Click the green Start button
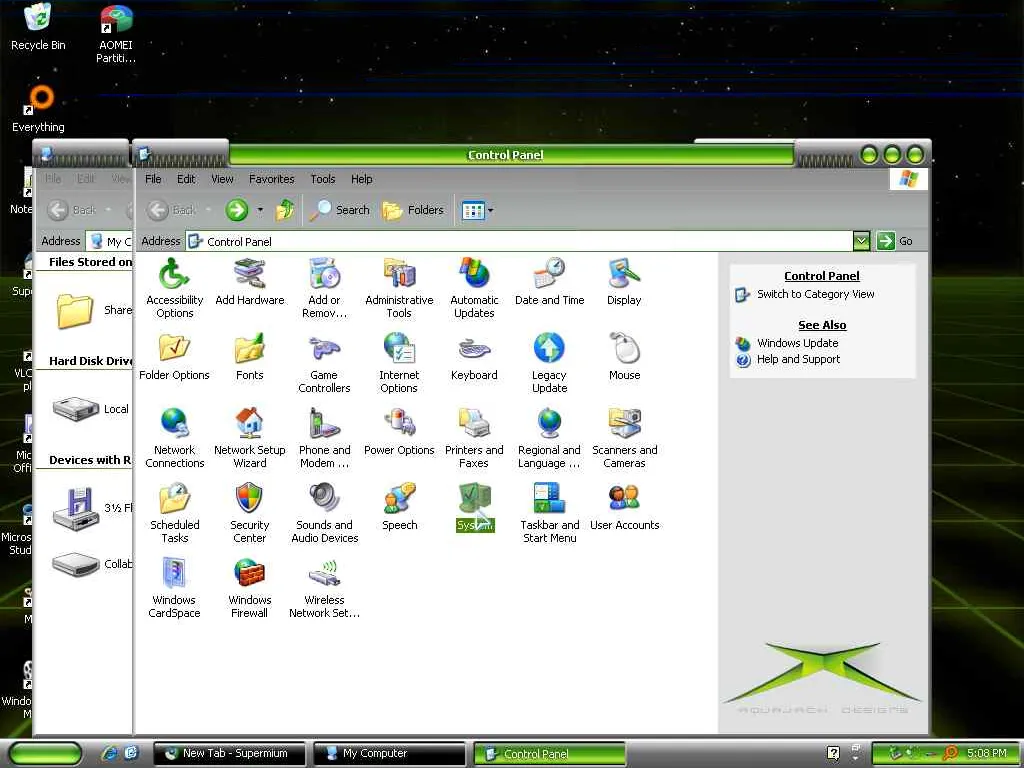The width and height of the screenshot is (1024, 768). coord(45,754)
